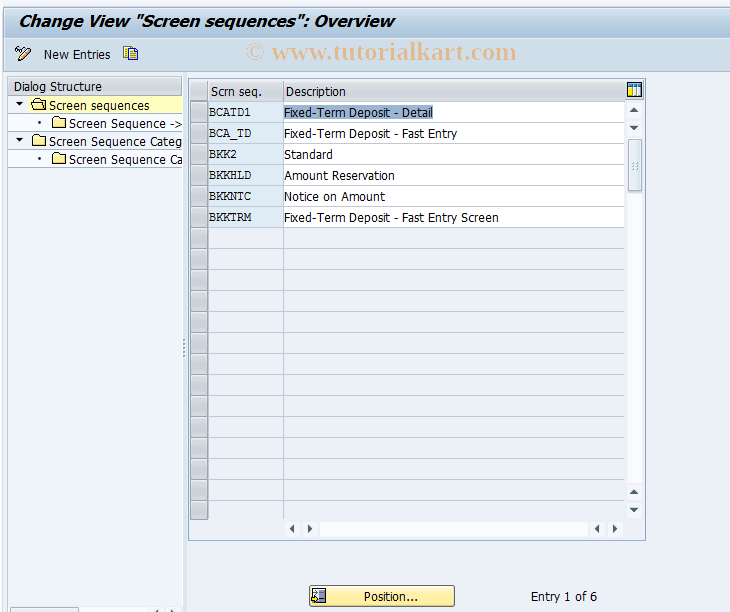Image resolution: width=730 pixels, height=612 pixels.
Task: Select row selector for BKKNTC
Action: coord(199,196)
